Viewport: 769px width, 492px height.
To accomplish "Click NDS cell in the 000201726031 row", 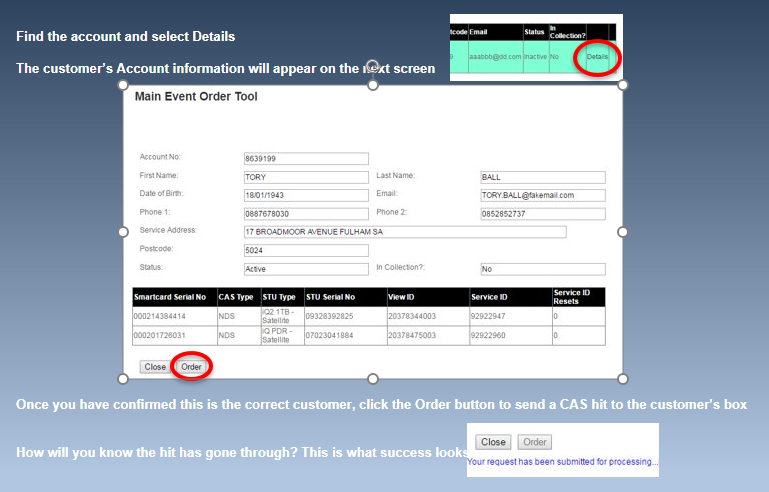I will (x=239, y=336).
